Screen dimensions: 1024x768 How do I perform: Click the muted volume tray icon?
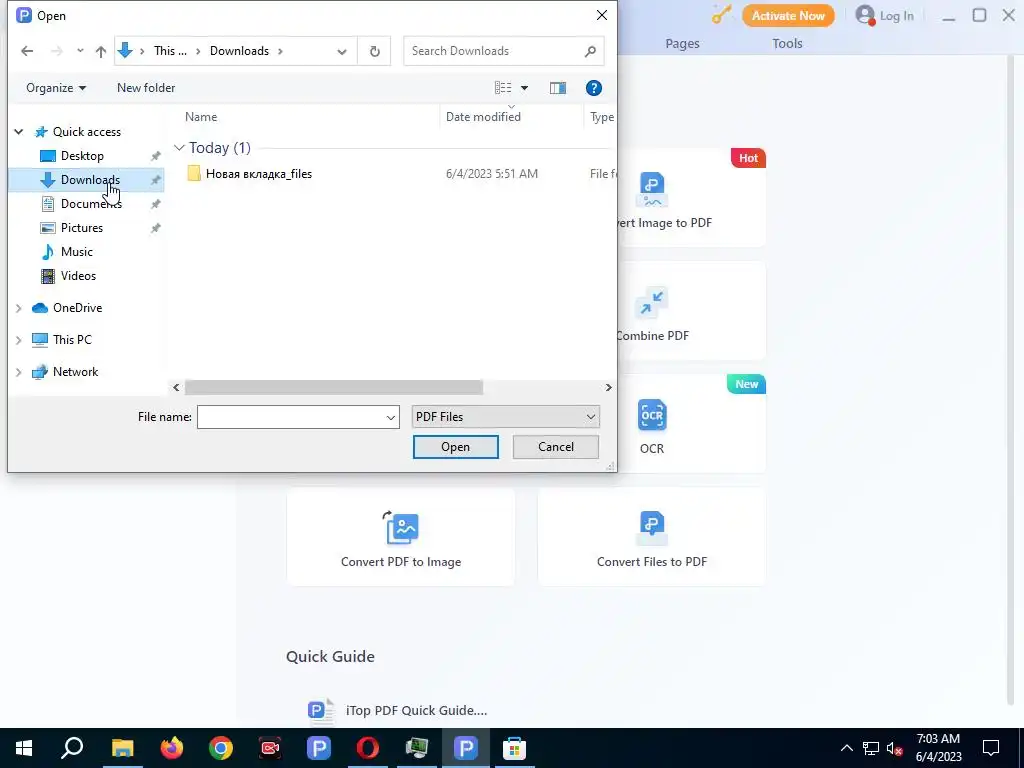click(895, 749)
